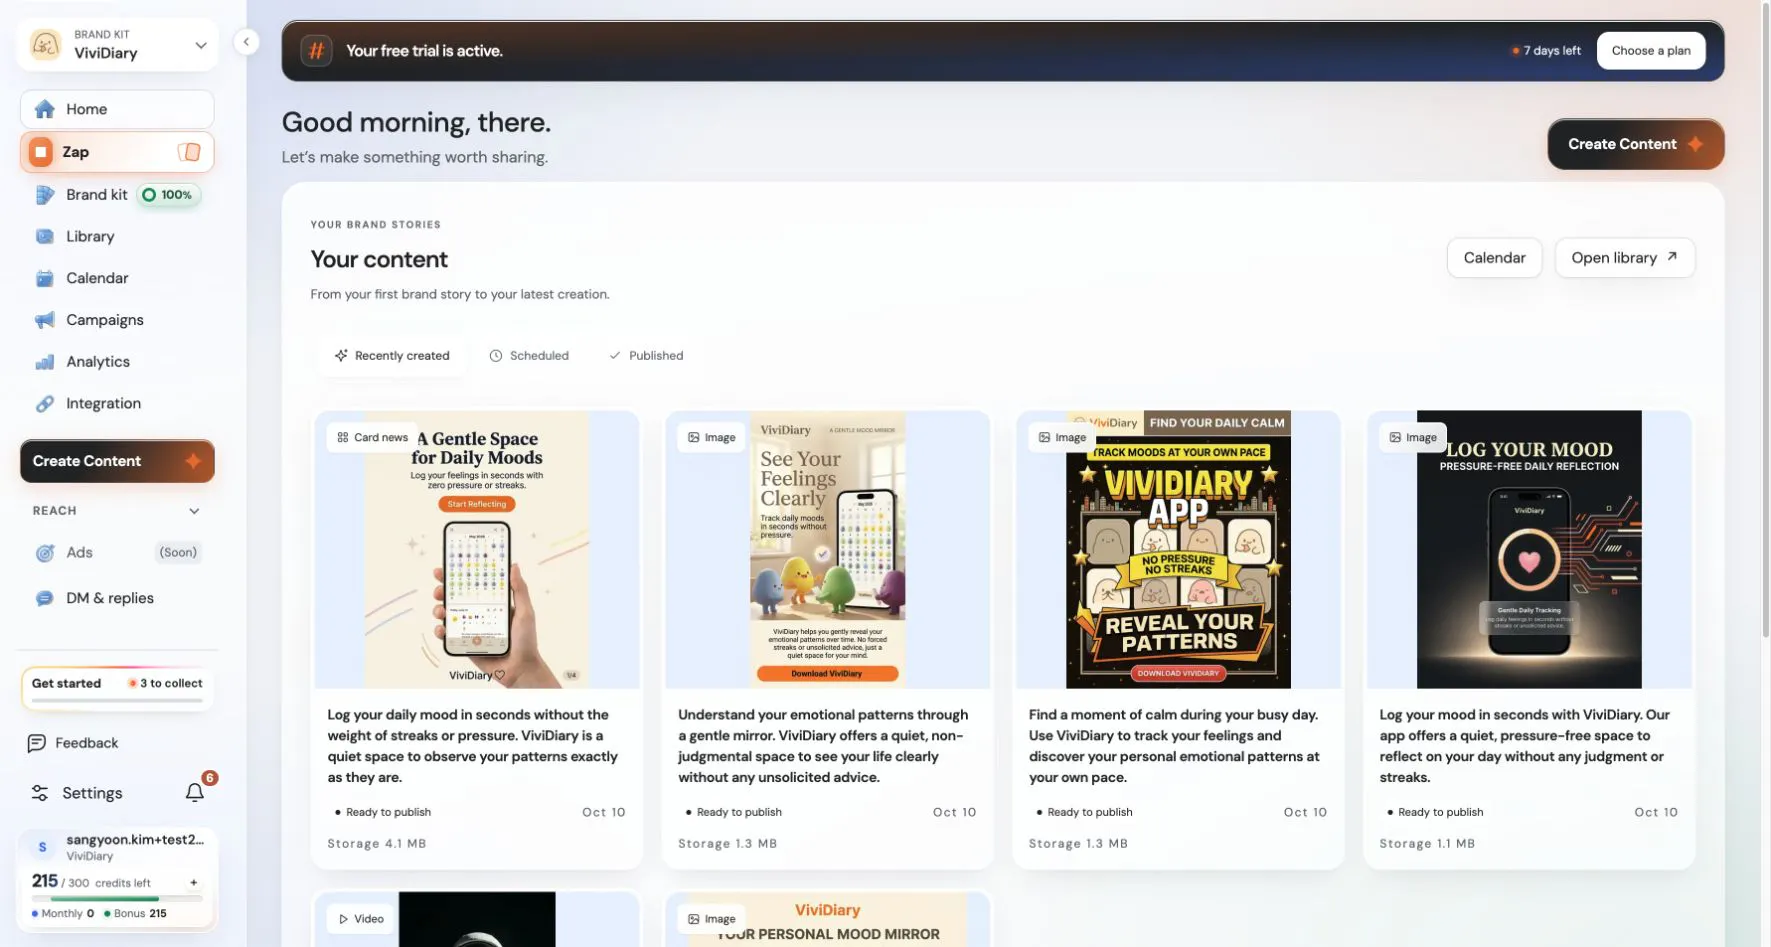Click the Video thumbnail in second row
This screenshot has width=1771, height=947.
[x=477, y=919]
